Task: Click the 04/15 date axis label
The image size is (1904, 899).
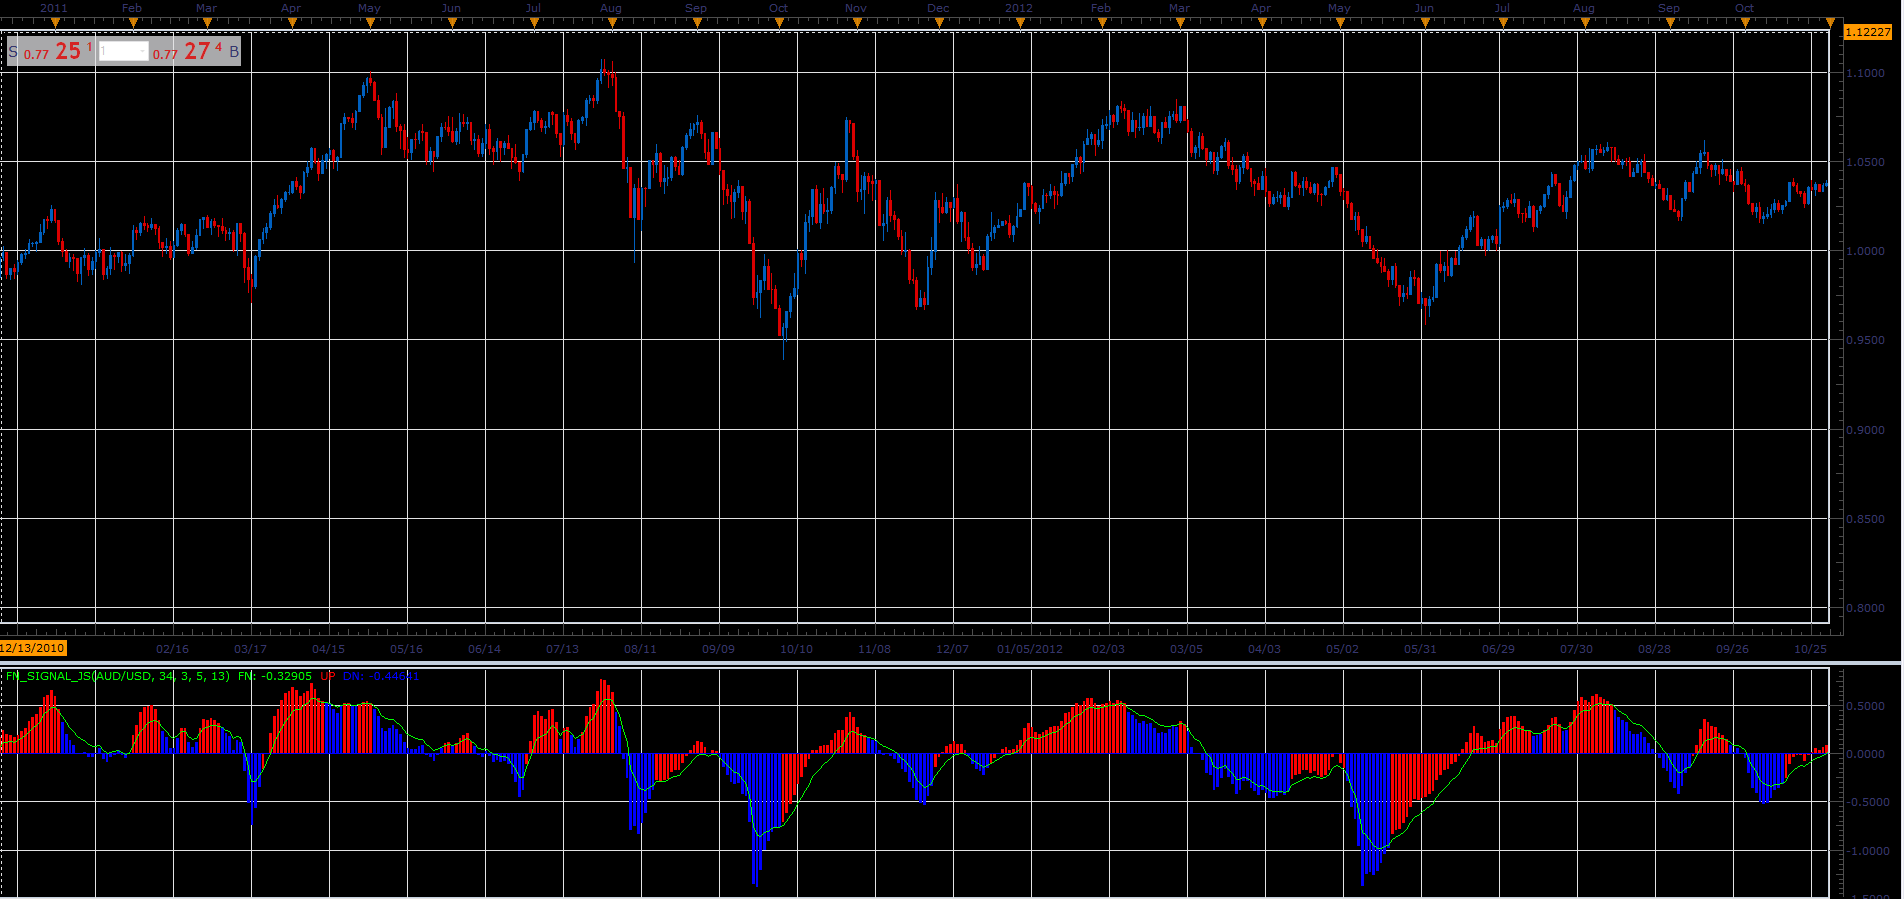Action: coord(328,649)
